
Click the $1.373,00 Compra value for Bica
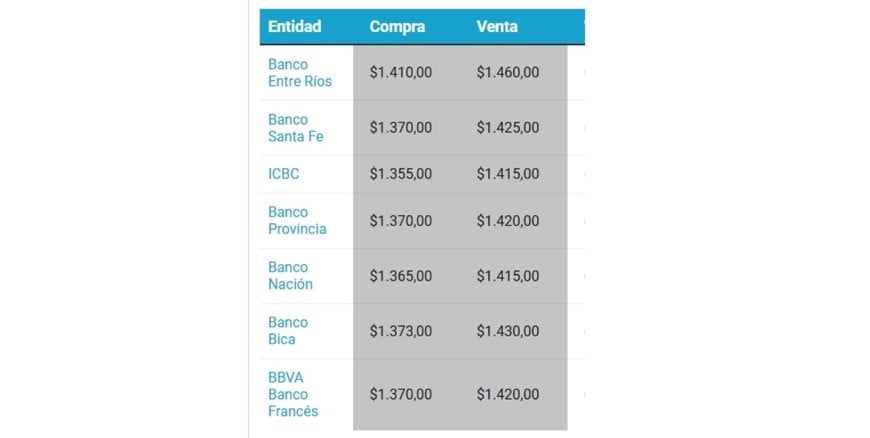click(401, 330)
